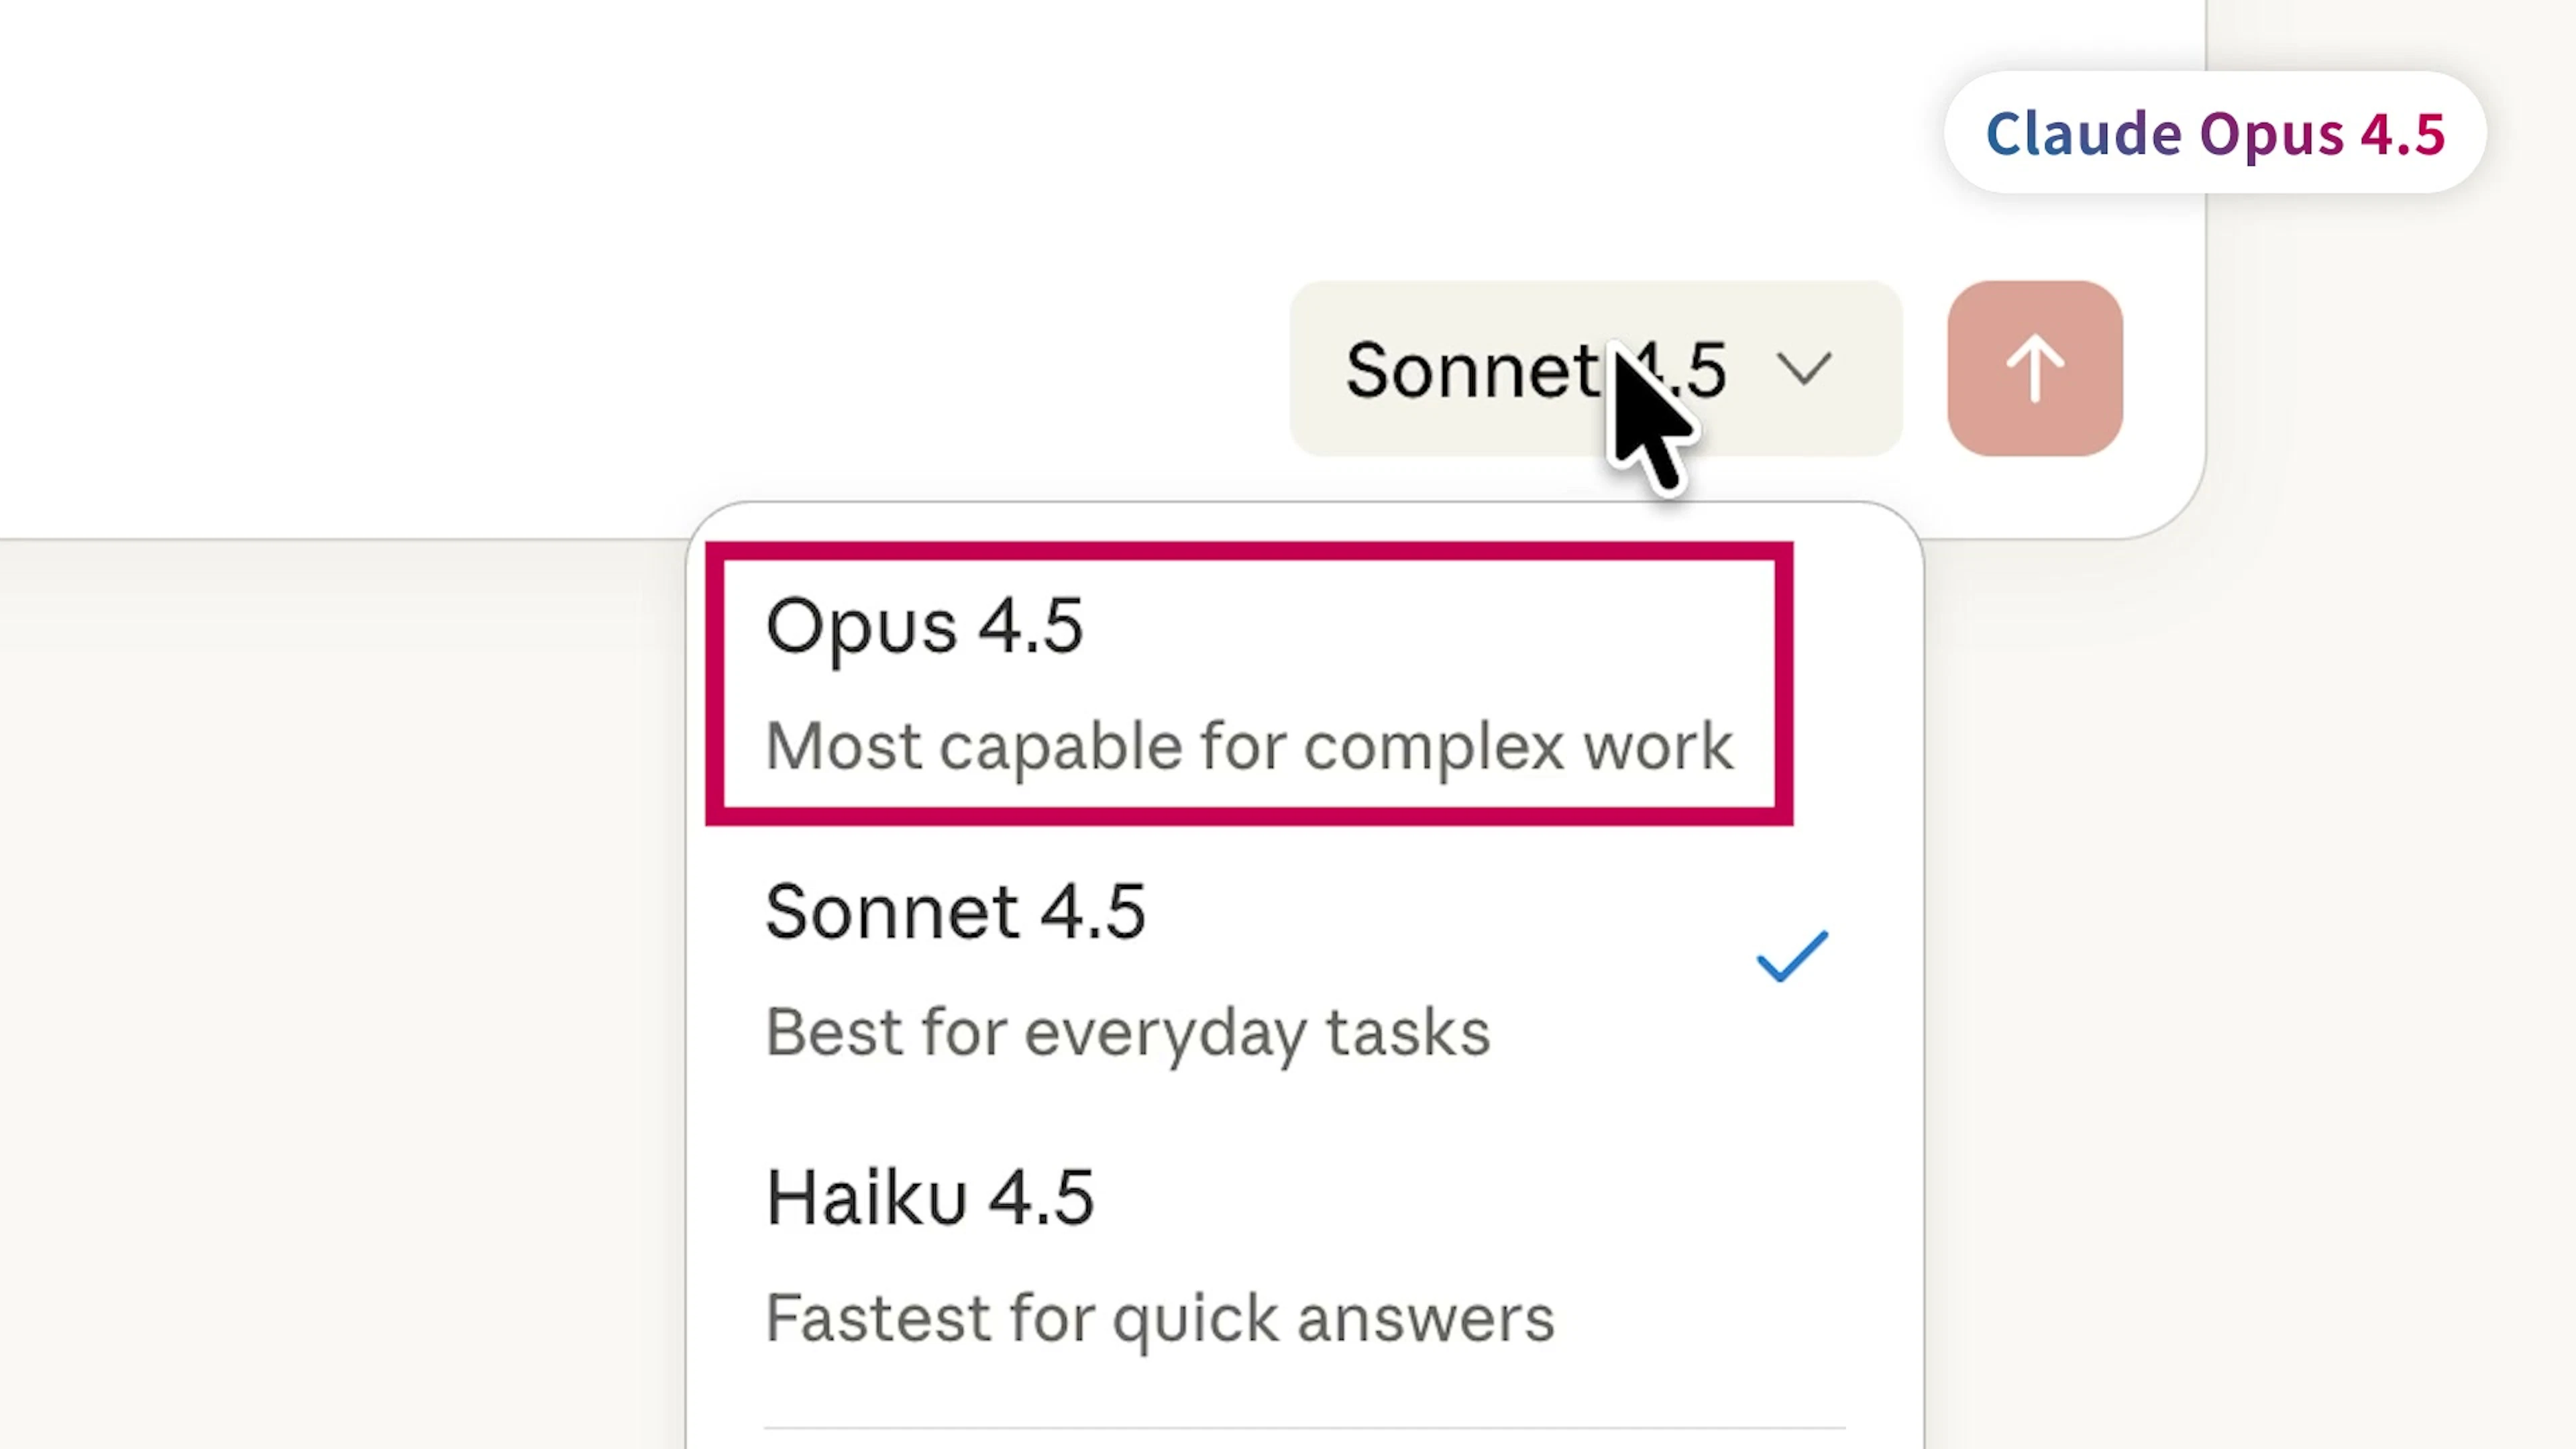The width and height of the screenshot is (2576, 1449).
Task: Open the Sonnet 4.5 model selector
Action: [x=1594, y=368]
